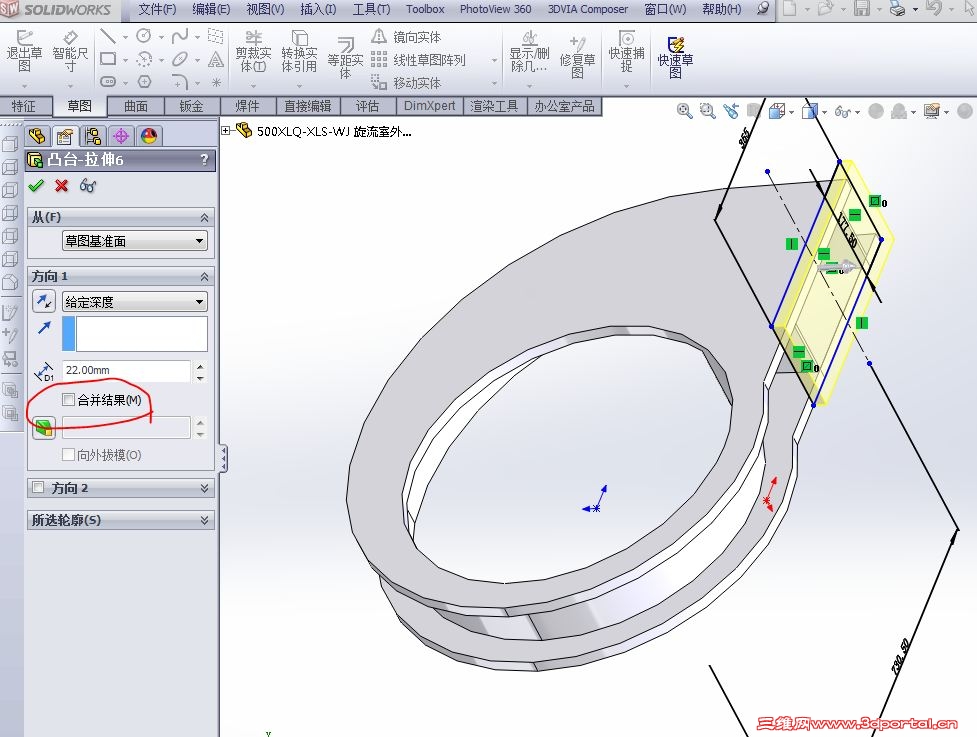977x737 pixels.
Task: Increase depth with the up stepper
Action: (200, 366)
